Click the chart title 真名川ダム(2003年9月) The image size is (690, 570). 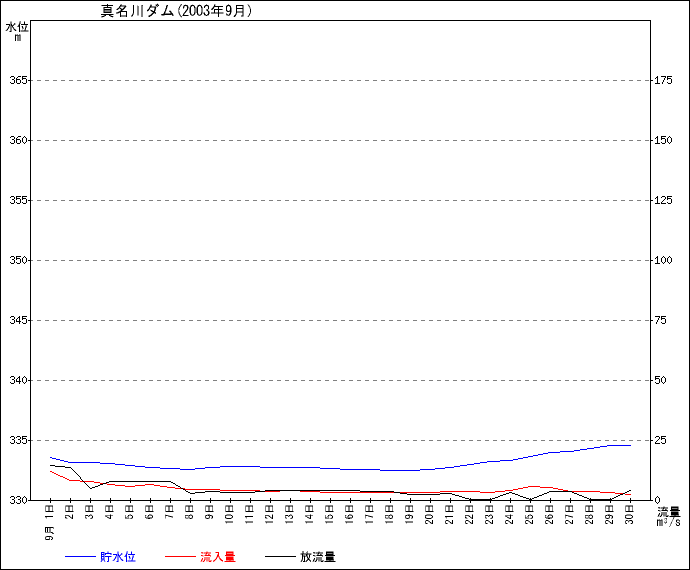point(176,11)
